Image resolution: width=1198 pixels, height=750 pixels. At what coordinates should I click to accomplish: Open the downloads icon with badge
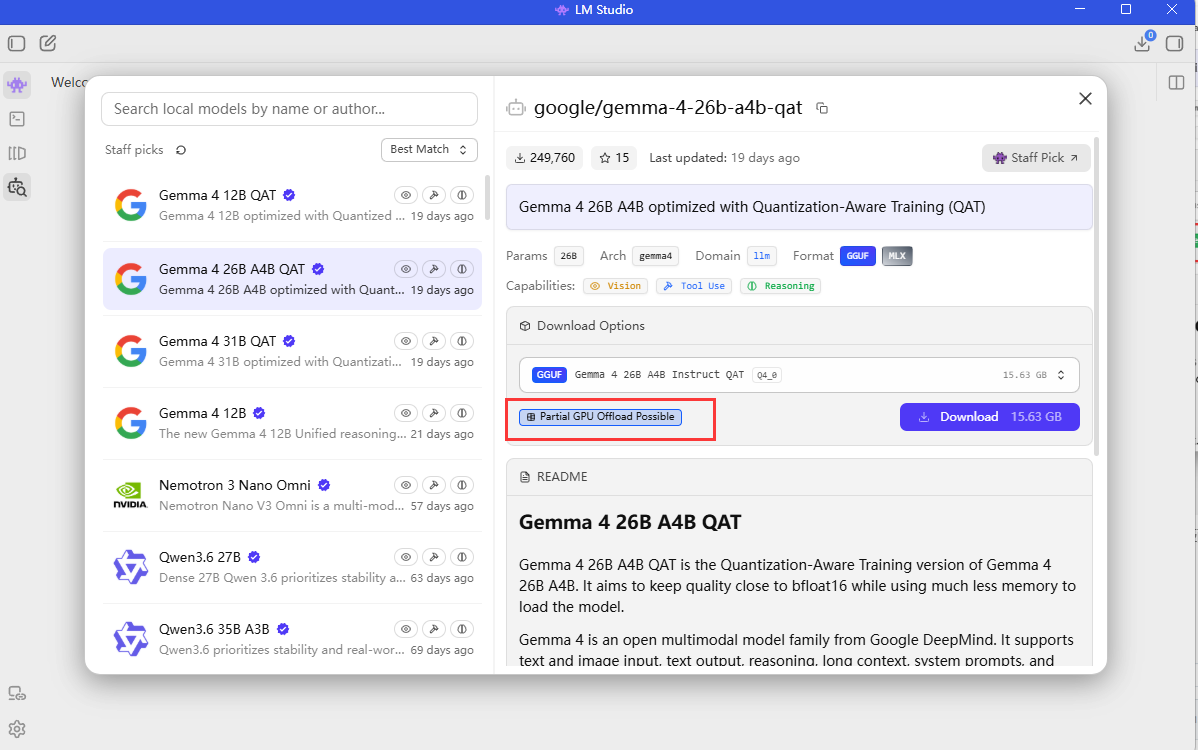coord(1144,42)
